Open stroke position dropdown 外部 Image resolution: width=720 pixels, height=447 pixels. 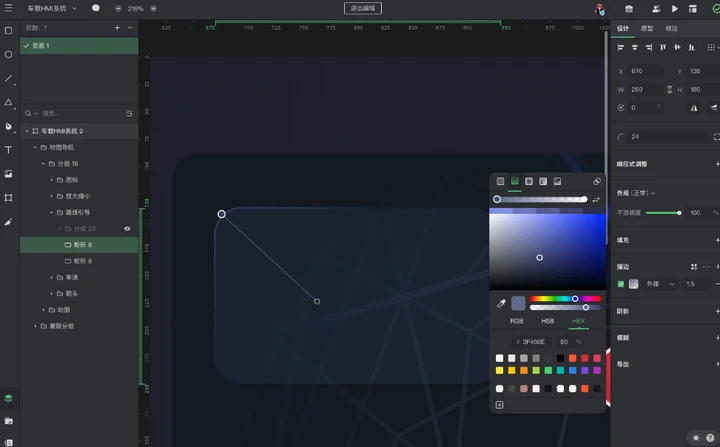[x=660, y=284]
